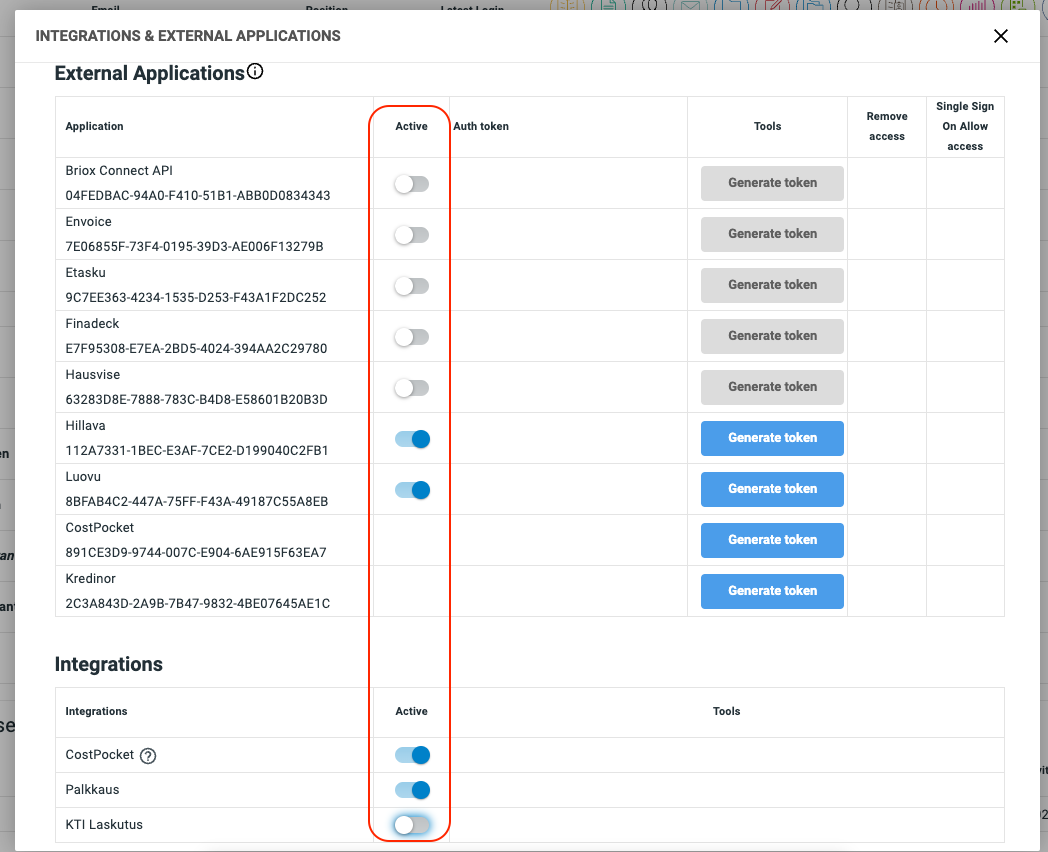Disable the Hillava active toggle
The height and width of the screenshot is (852, 1048).
(412, 439)
